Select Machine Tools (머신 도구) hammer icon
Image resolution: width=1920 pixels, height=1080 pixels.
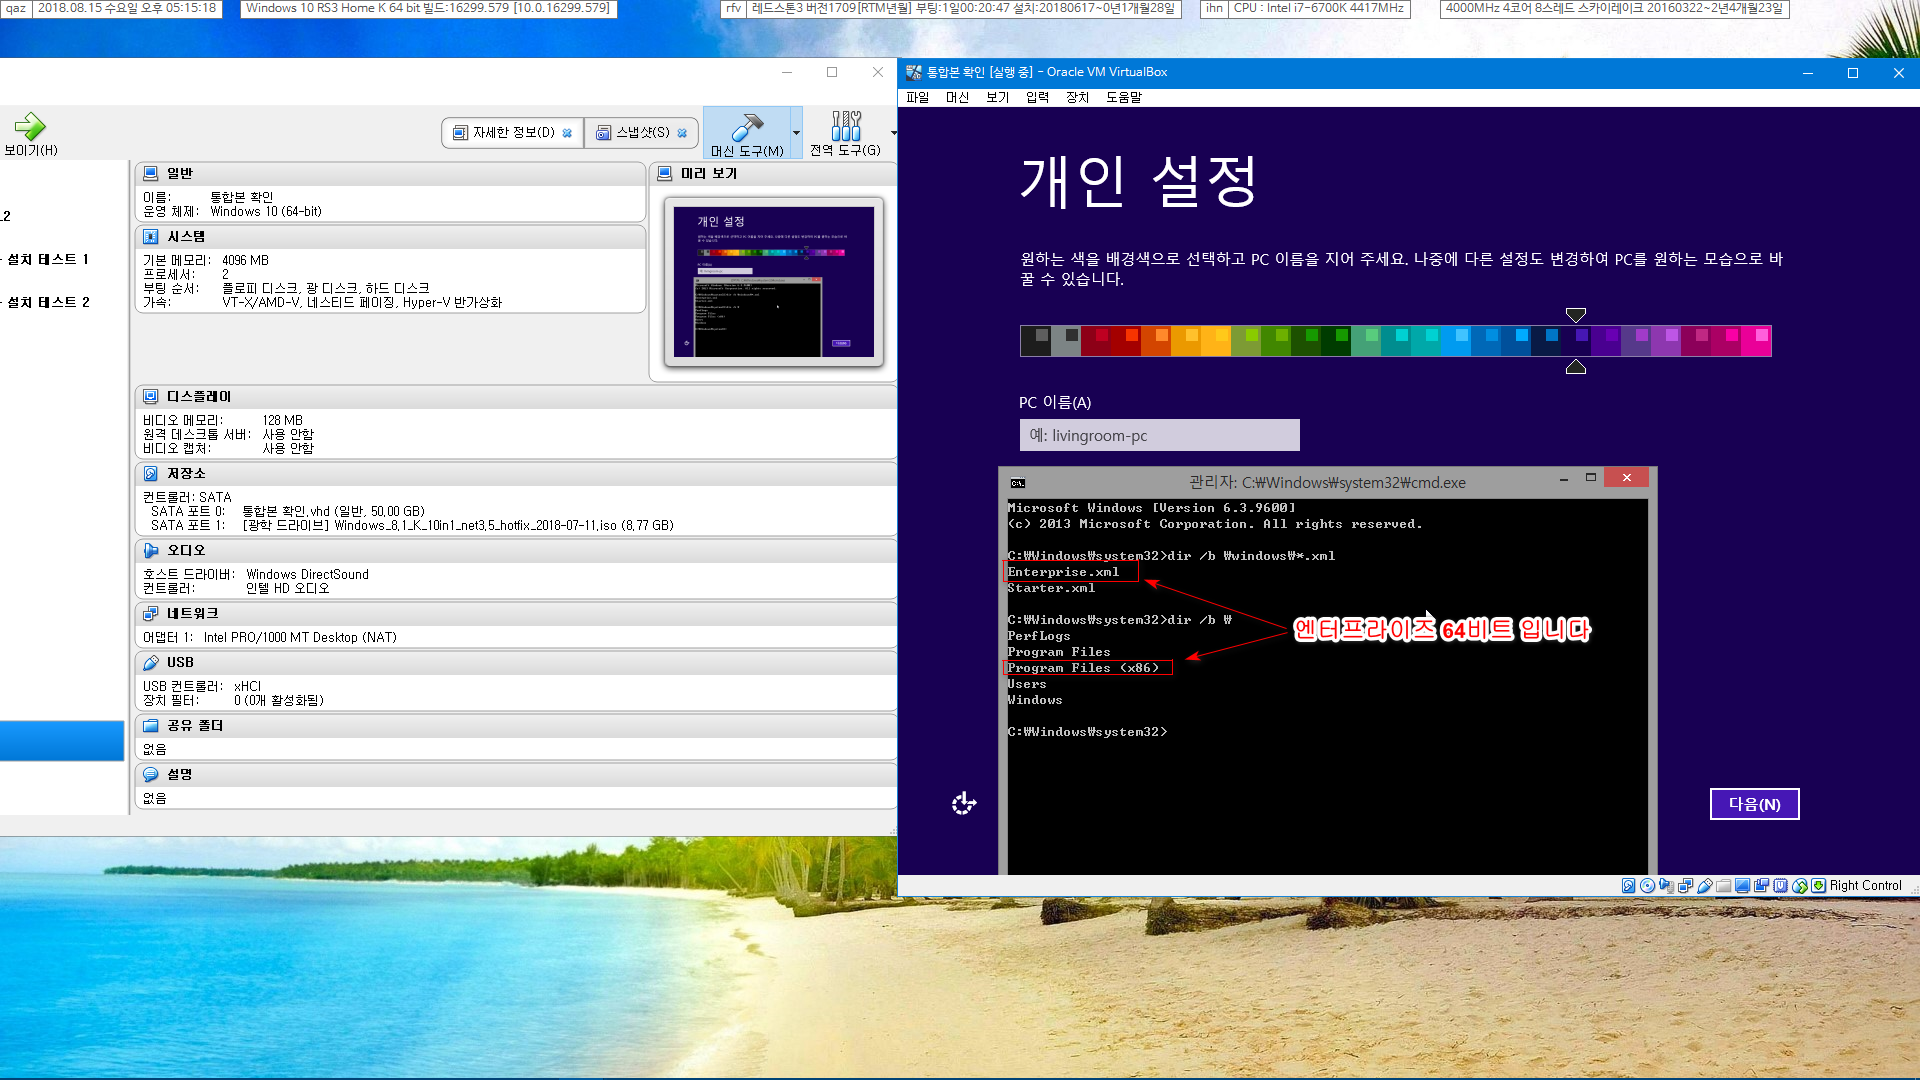(x=747, y=127)
